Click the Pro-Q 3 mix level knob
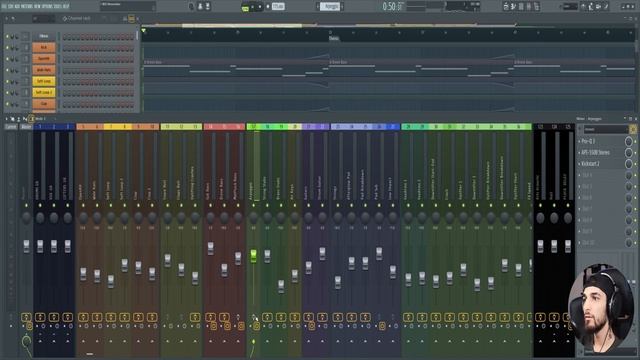Screen dimensions: 640x360 click(629, 141)
